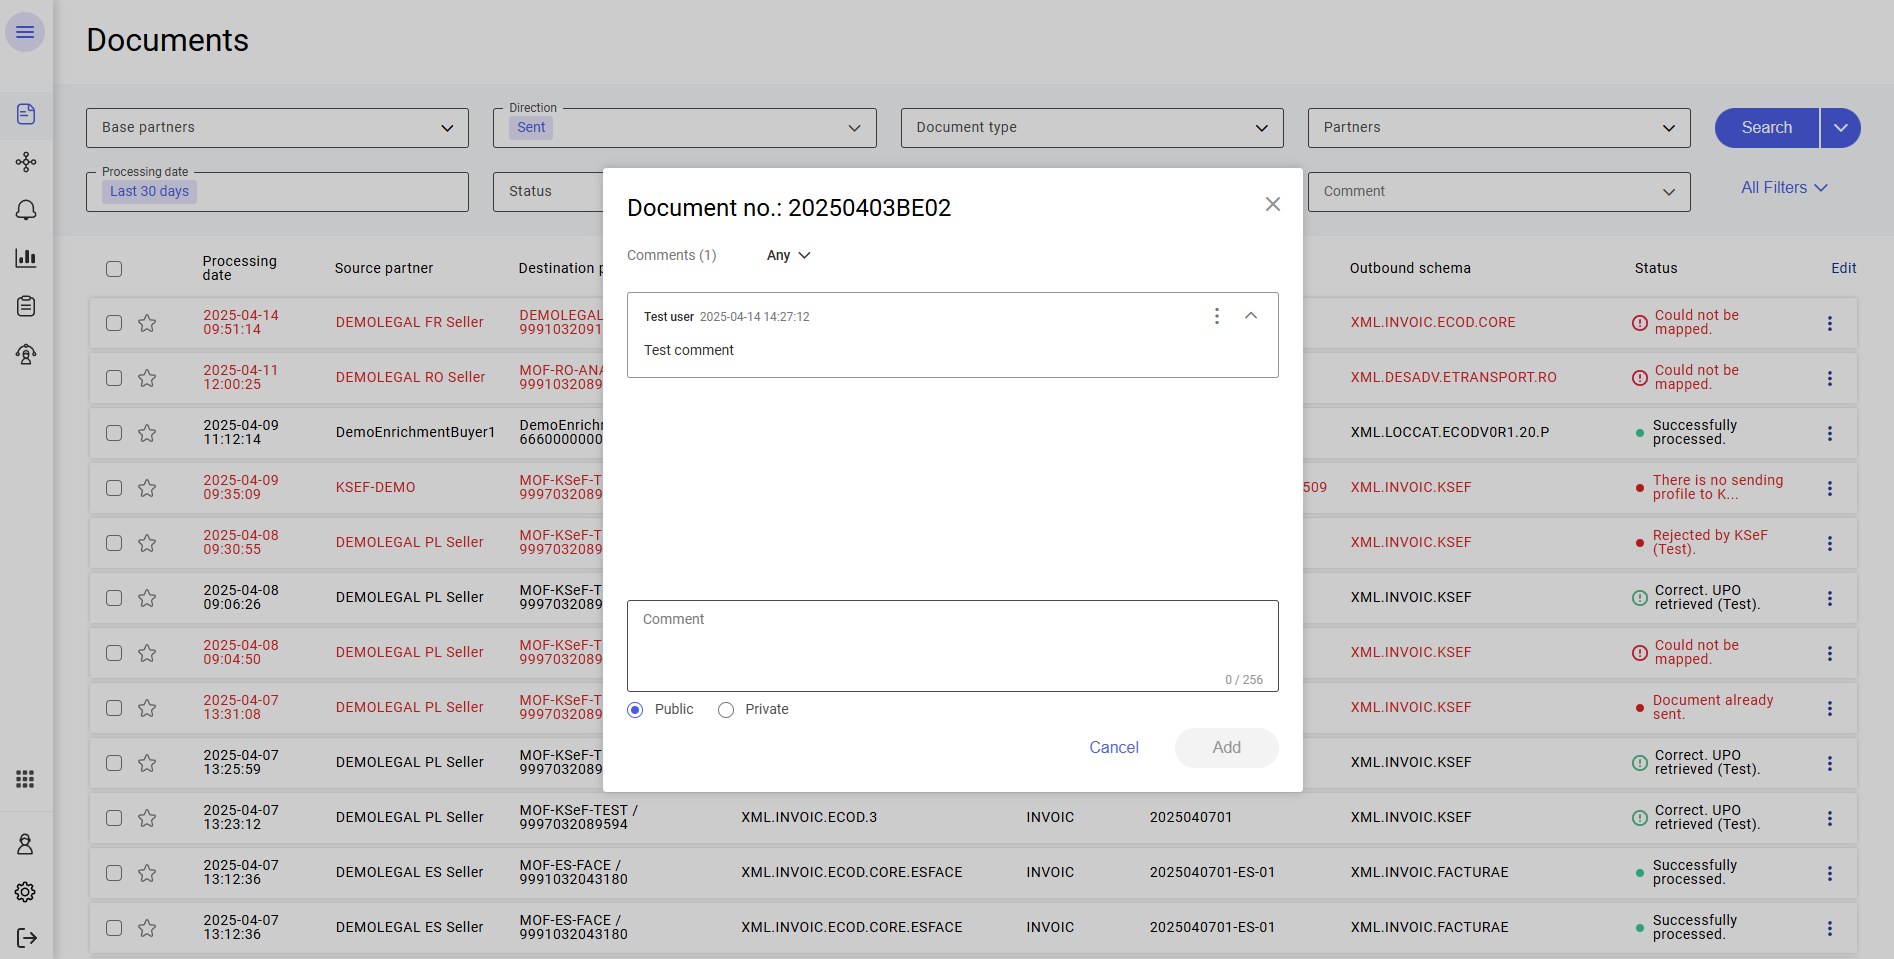1894x959 pixels.
Task: Expand the Any comments filter dropdown
Action: [x=788, y=256]
